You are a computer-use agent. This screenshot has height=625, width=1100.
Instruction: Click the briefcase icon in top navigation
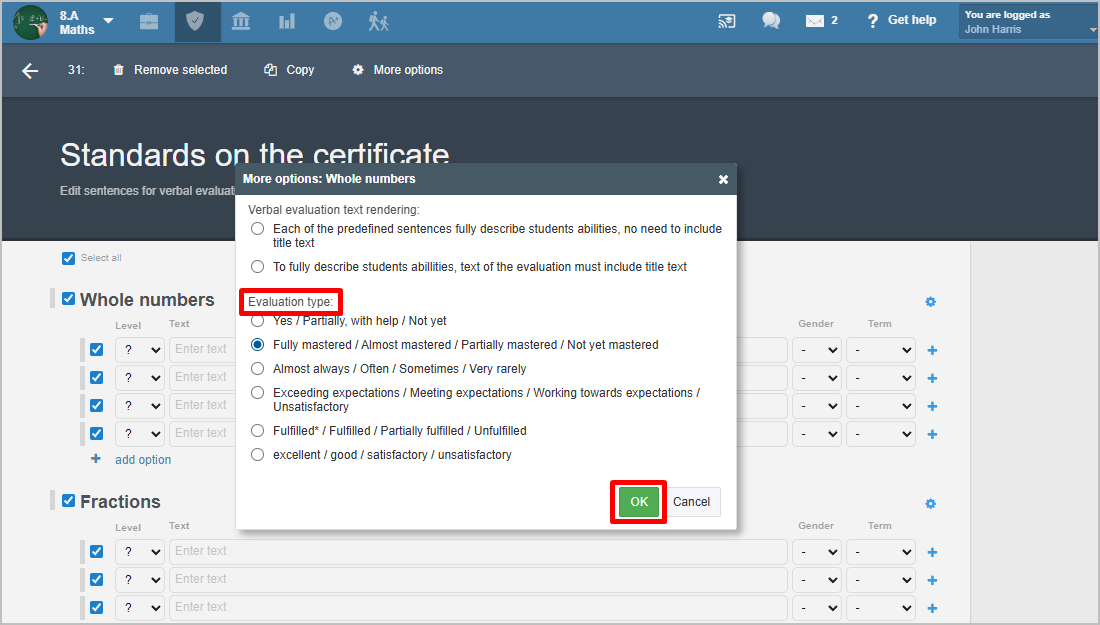[x=149, y=21]
